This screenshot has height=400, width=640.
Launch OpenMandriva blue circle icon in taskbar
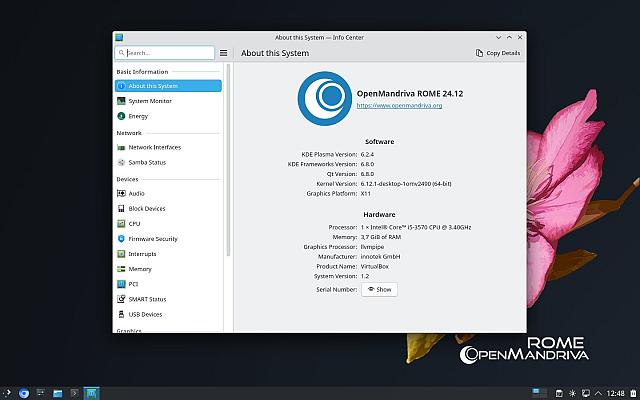(x=24, y=393)
